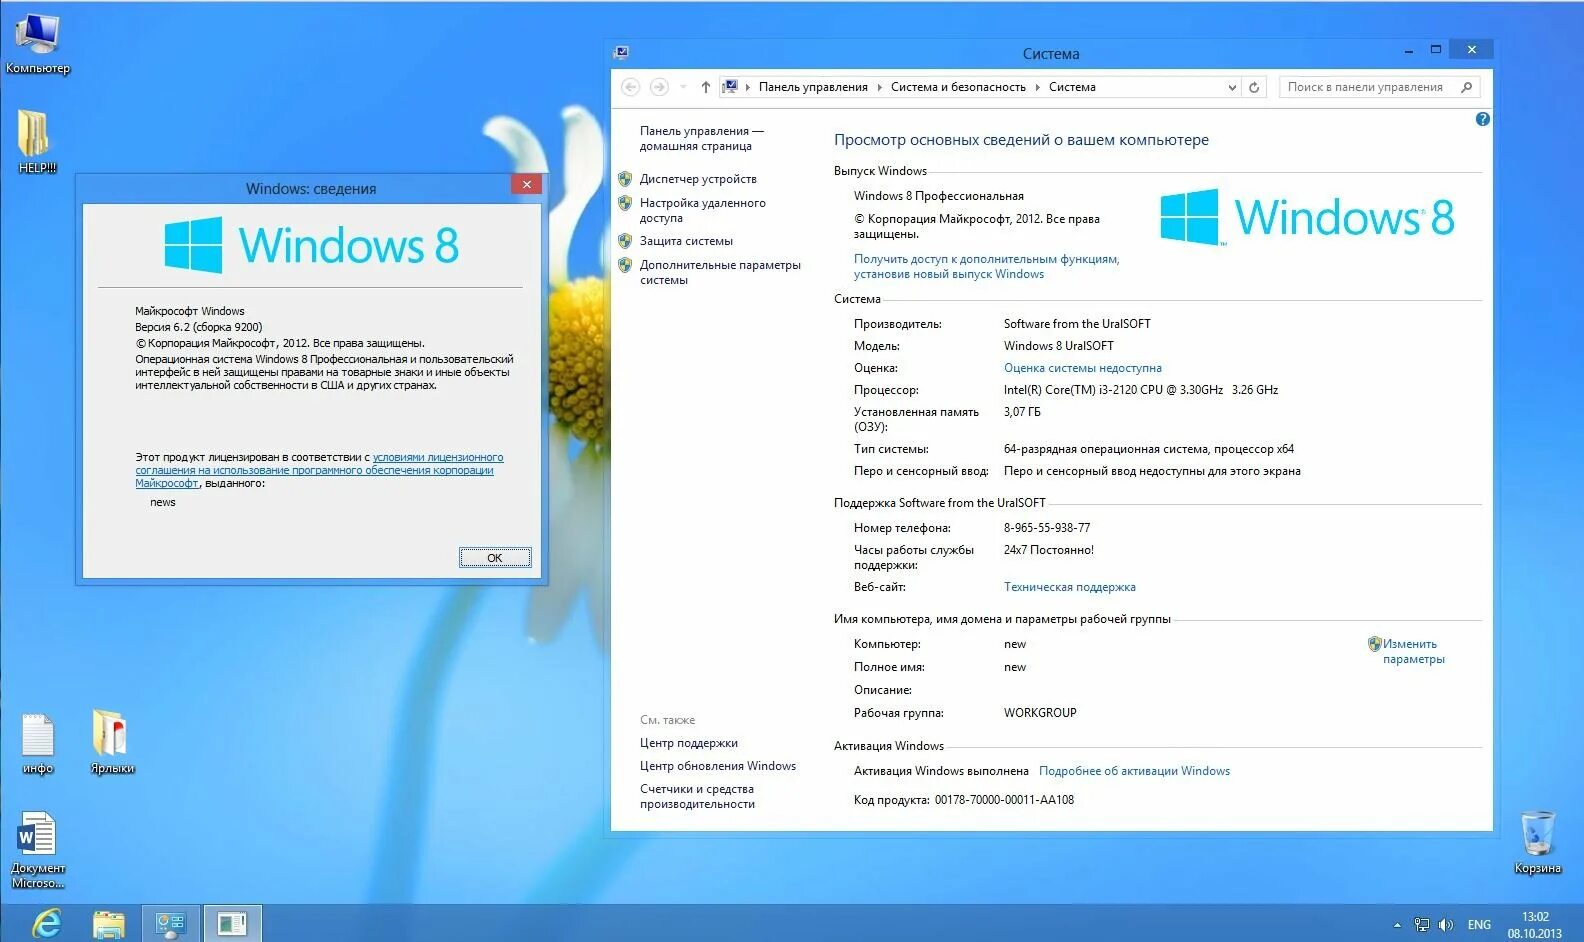Click Получить доступ к дополнительным функциям link

click(x=986, y=266)
